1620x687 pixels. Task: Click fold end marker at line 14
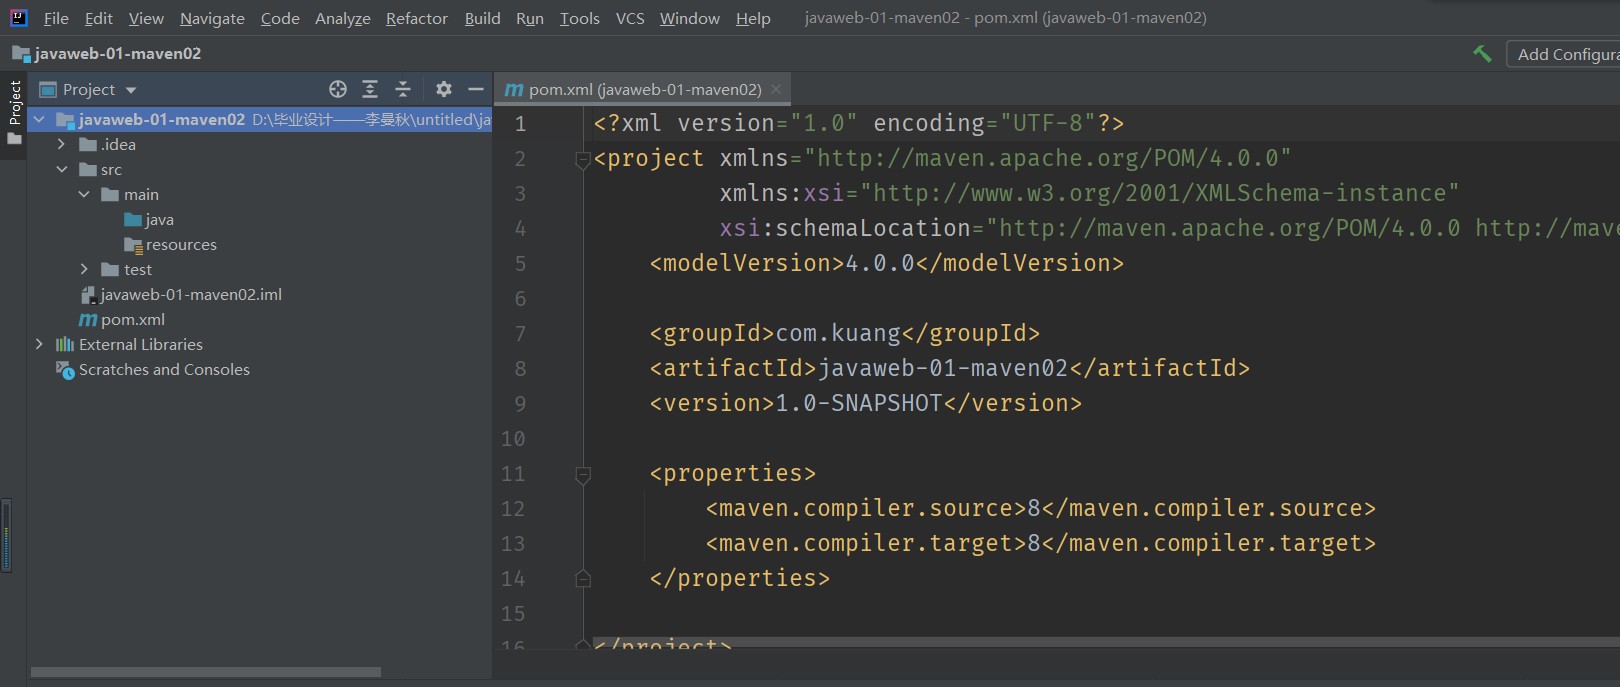tap(583, 578)
